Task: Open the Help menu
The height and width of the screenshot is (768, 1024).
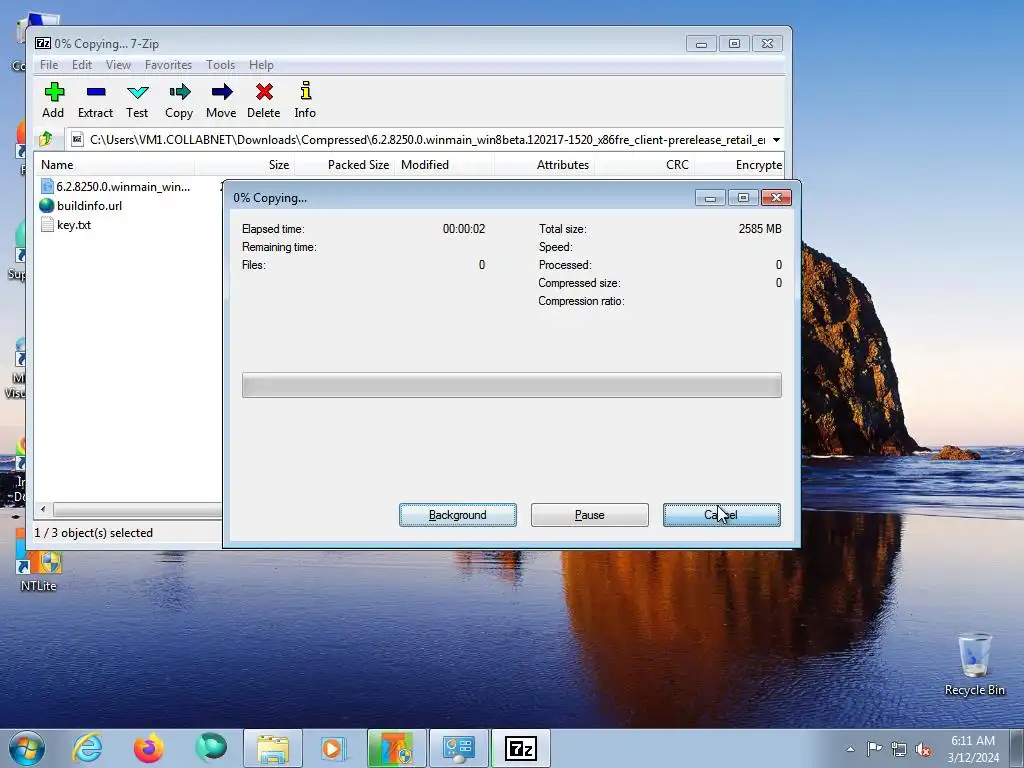Action: [x=261, y=65]
